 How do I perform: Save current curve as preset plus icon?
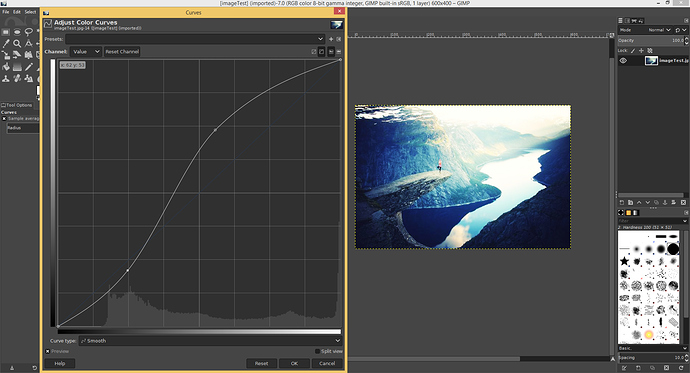pyautogui.click(x=331, y=39)
